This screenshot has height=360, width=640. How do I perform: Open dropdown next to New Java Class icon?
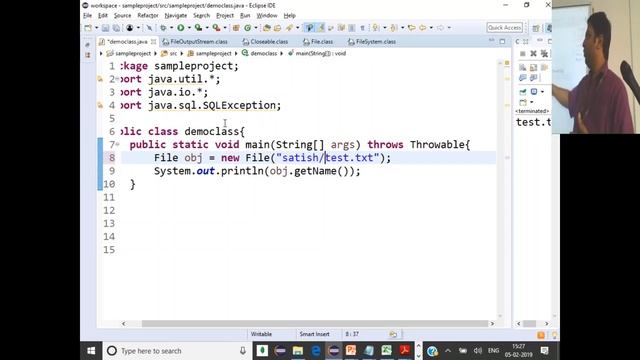click(x=256, y=28)
